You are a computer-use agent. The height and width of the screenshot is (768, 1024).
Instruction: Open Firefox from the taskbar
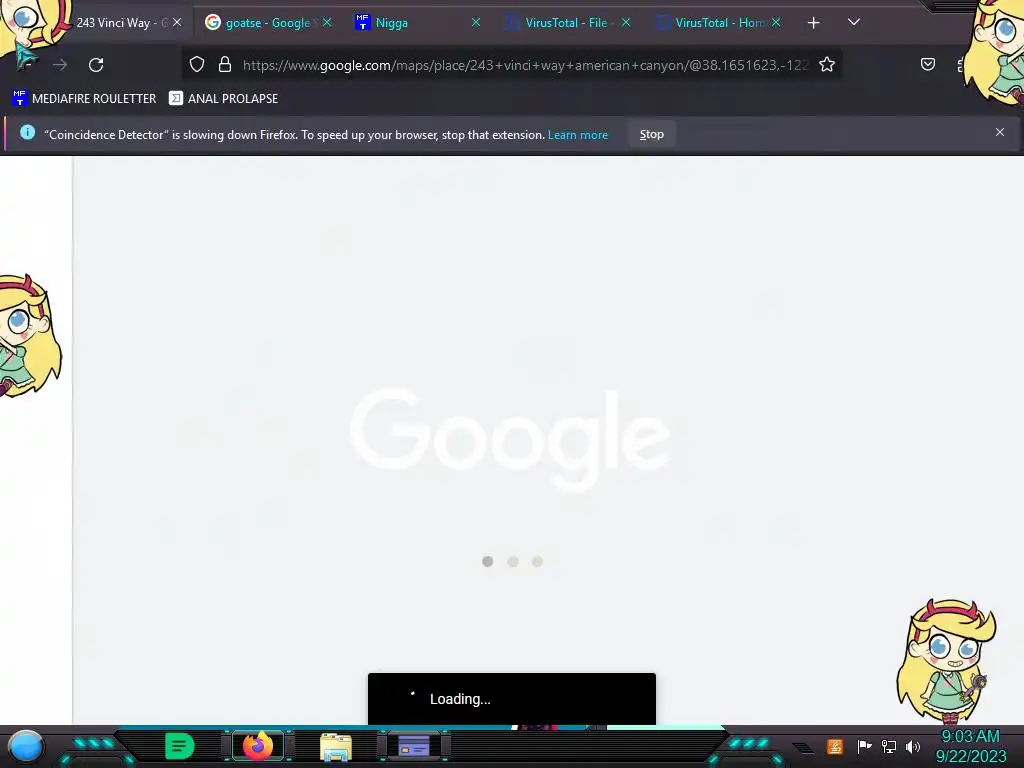click(x=257, y=746)
